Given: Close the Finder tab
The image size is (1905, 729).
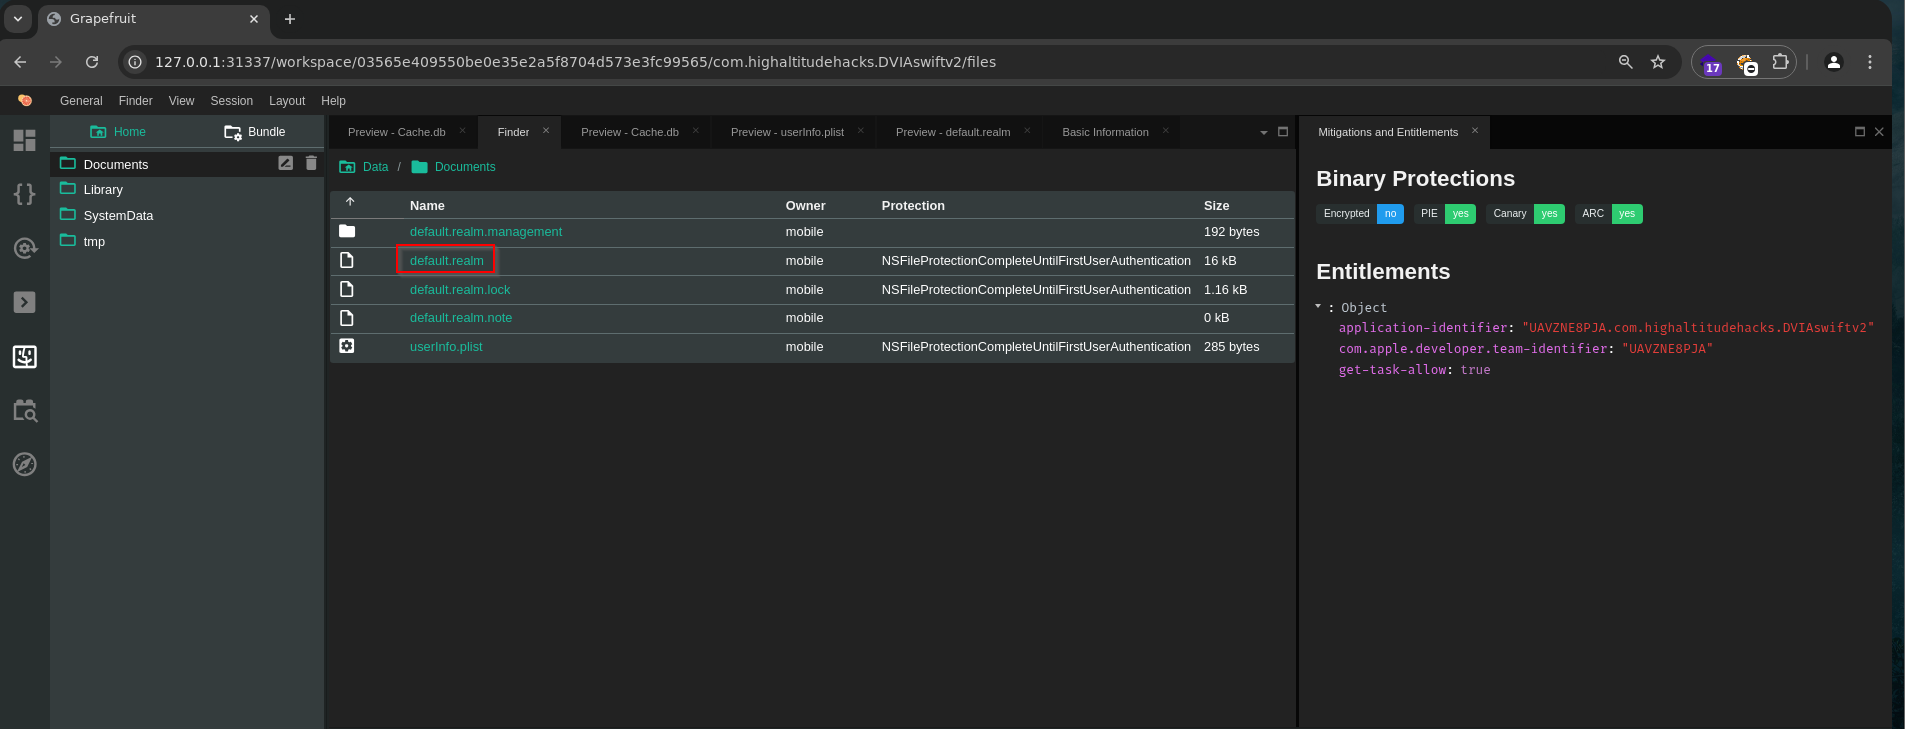Looking at the screenshot, I should [546, 131].
